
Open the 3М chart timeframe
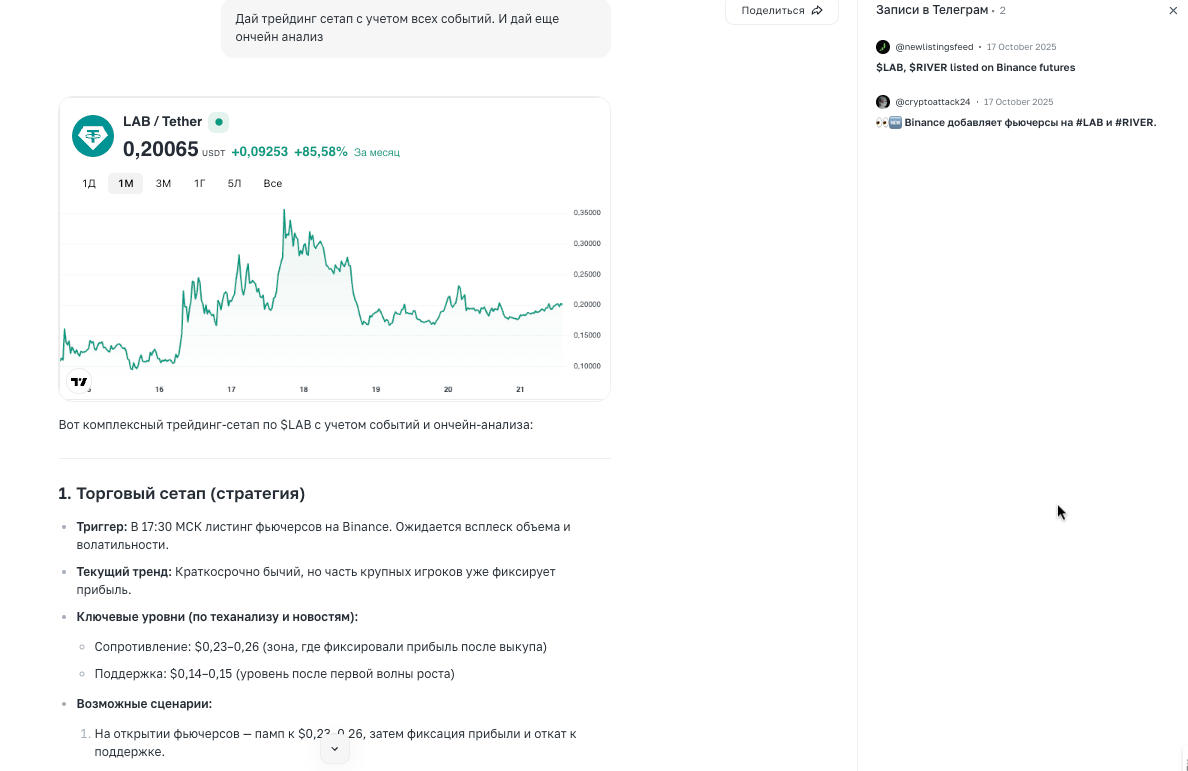tap(162, 183)
